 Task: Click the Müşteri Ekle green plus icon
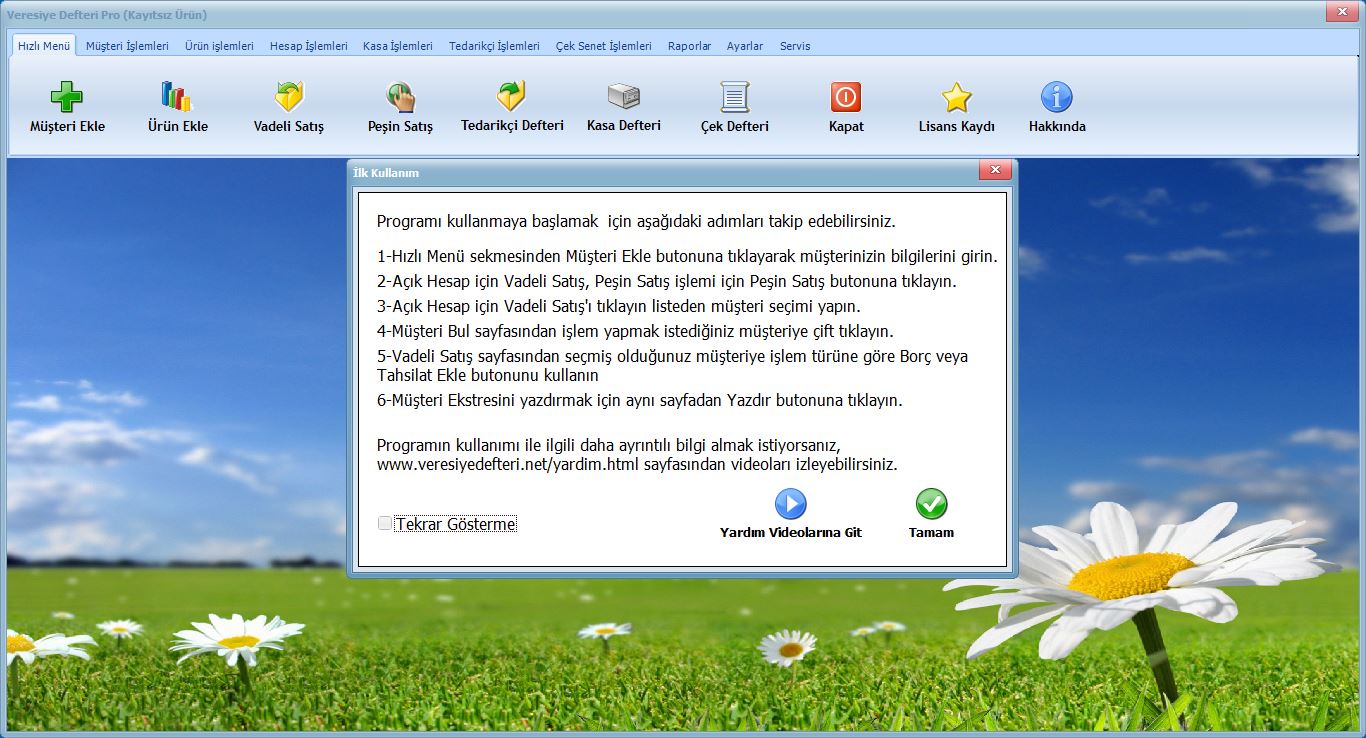67,97
